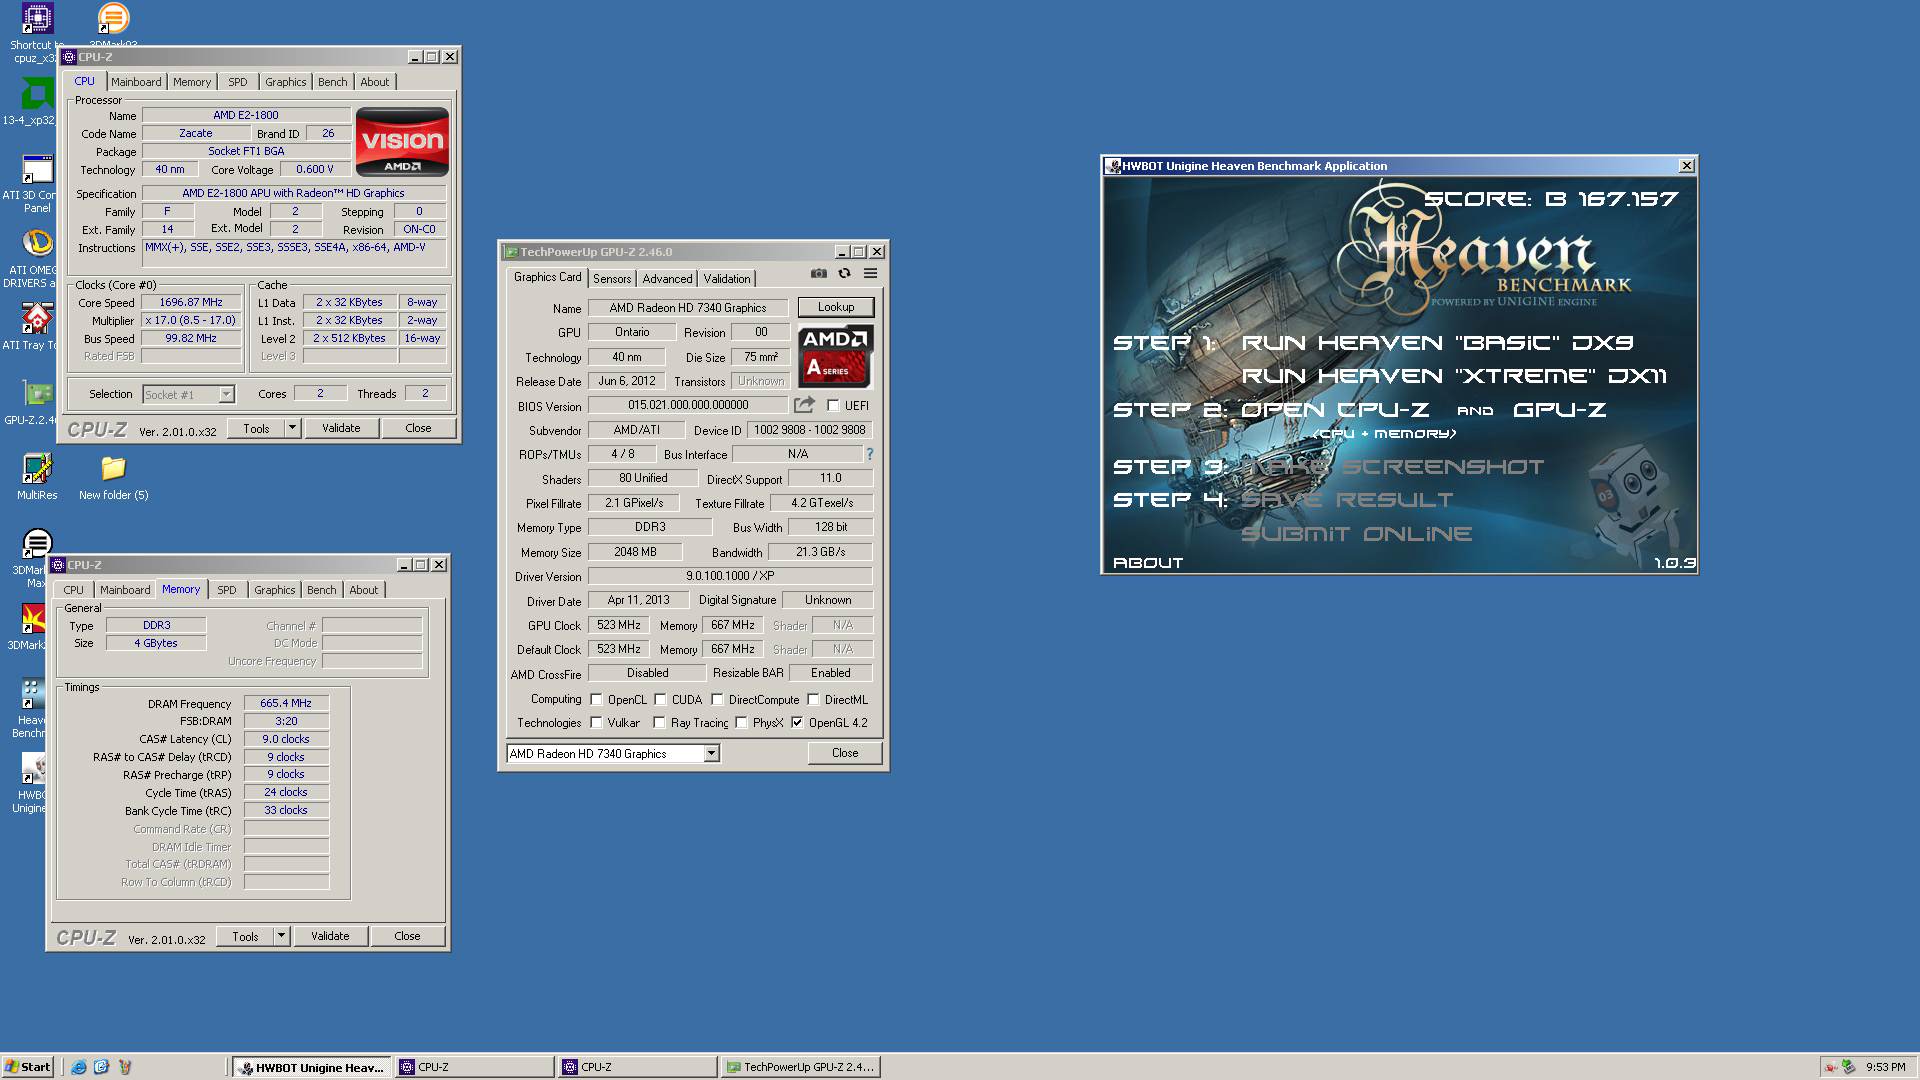Toggle the OpenCL checkbox
Viewport: 1920px width, 1080px height.
coord(597,700)
